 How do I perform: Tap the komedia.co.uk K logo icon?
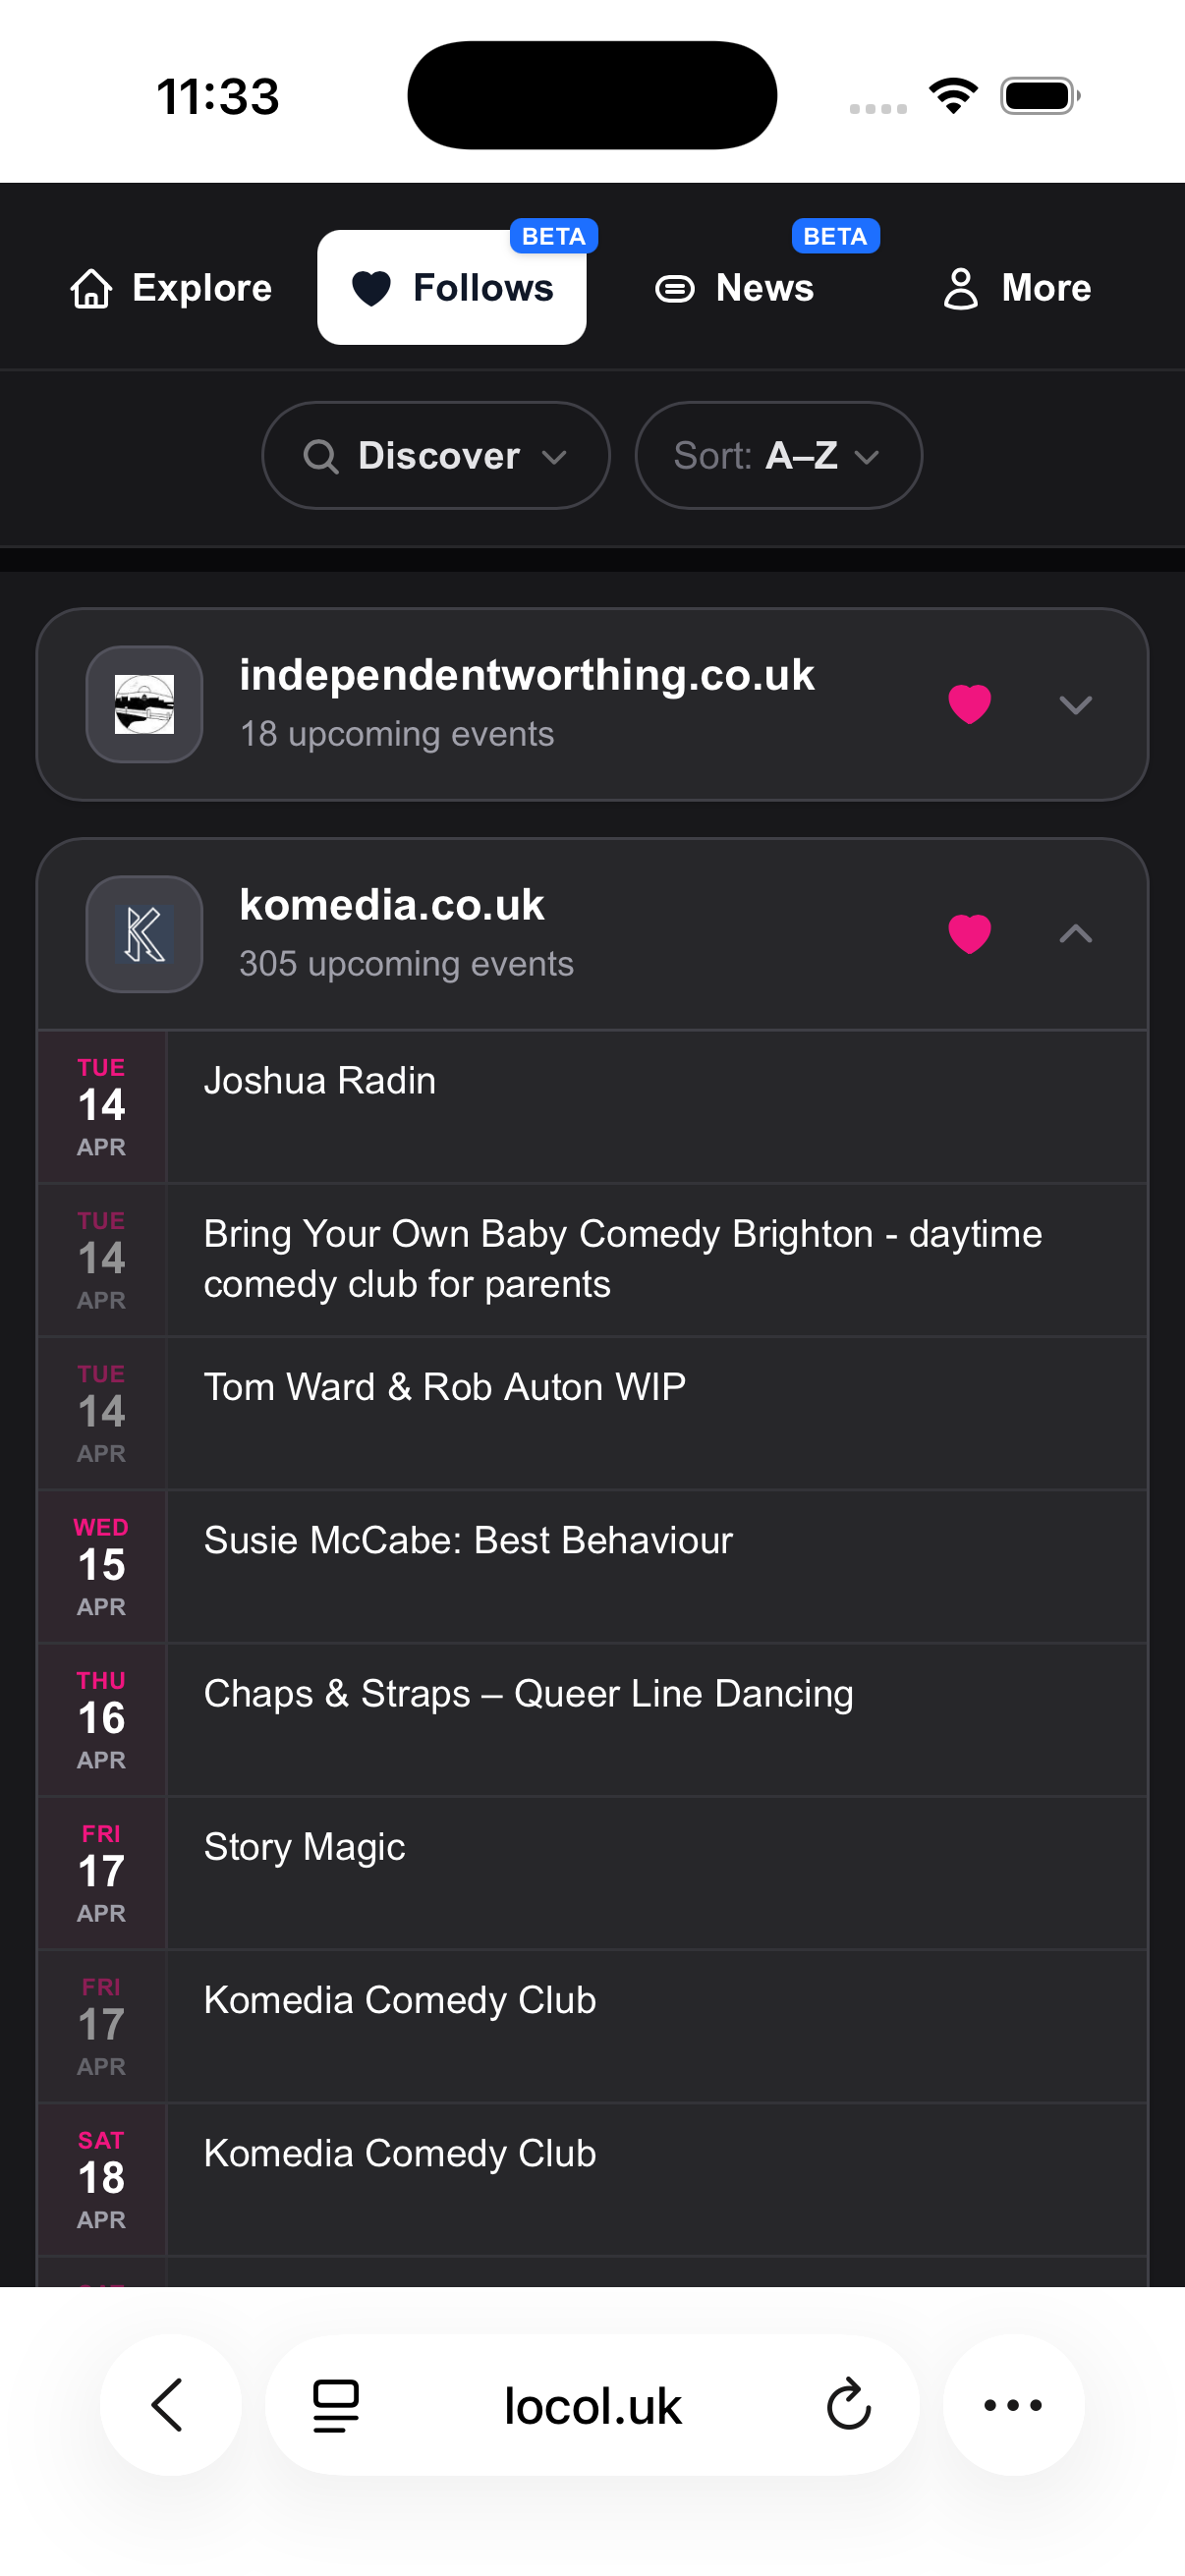[x=144, y=934]
